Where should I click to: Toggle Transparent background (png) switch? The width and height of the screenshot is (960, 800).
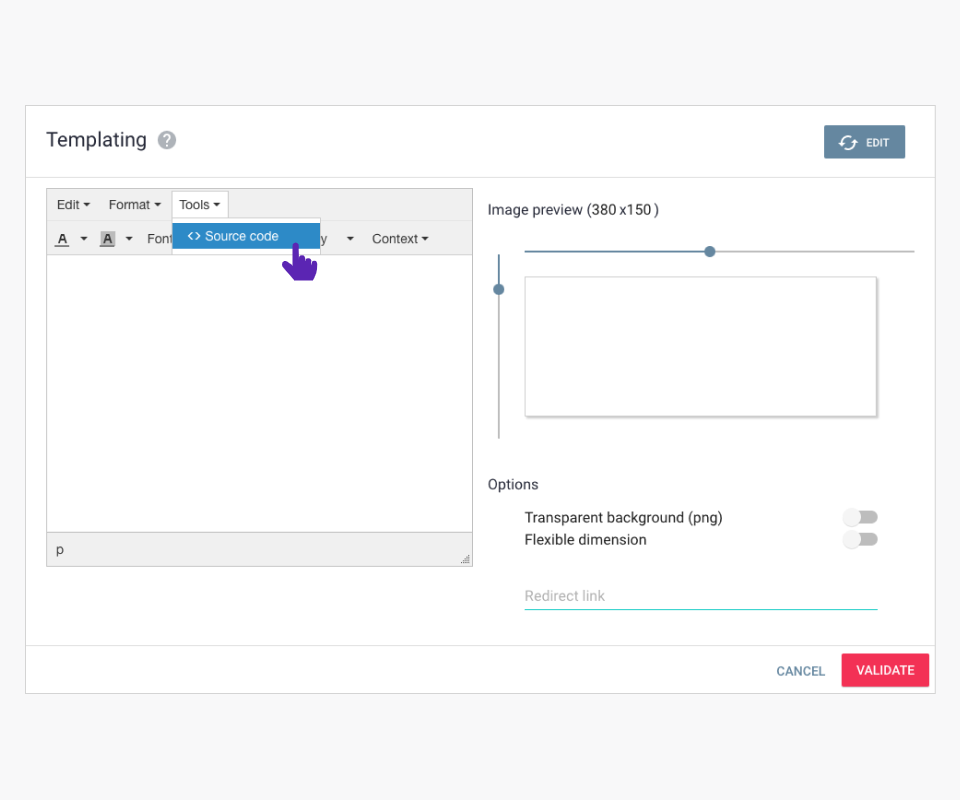[860, 517]
